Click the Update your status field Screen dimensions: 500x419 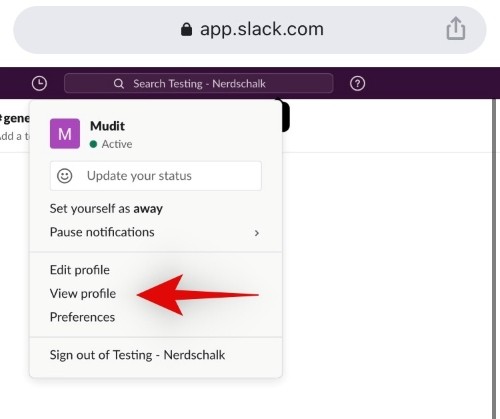click(156, 176)
